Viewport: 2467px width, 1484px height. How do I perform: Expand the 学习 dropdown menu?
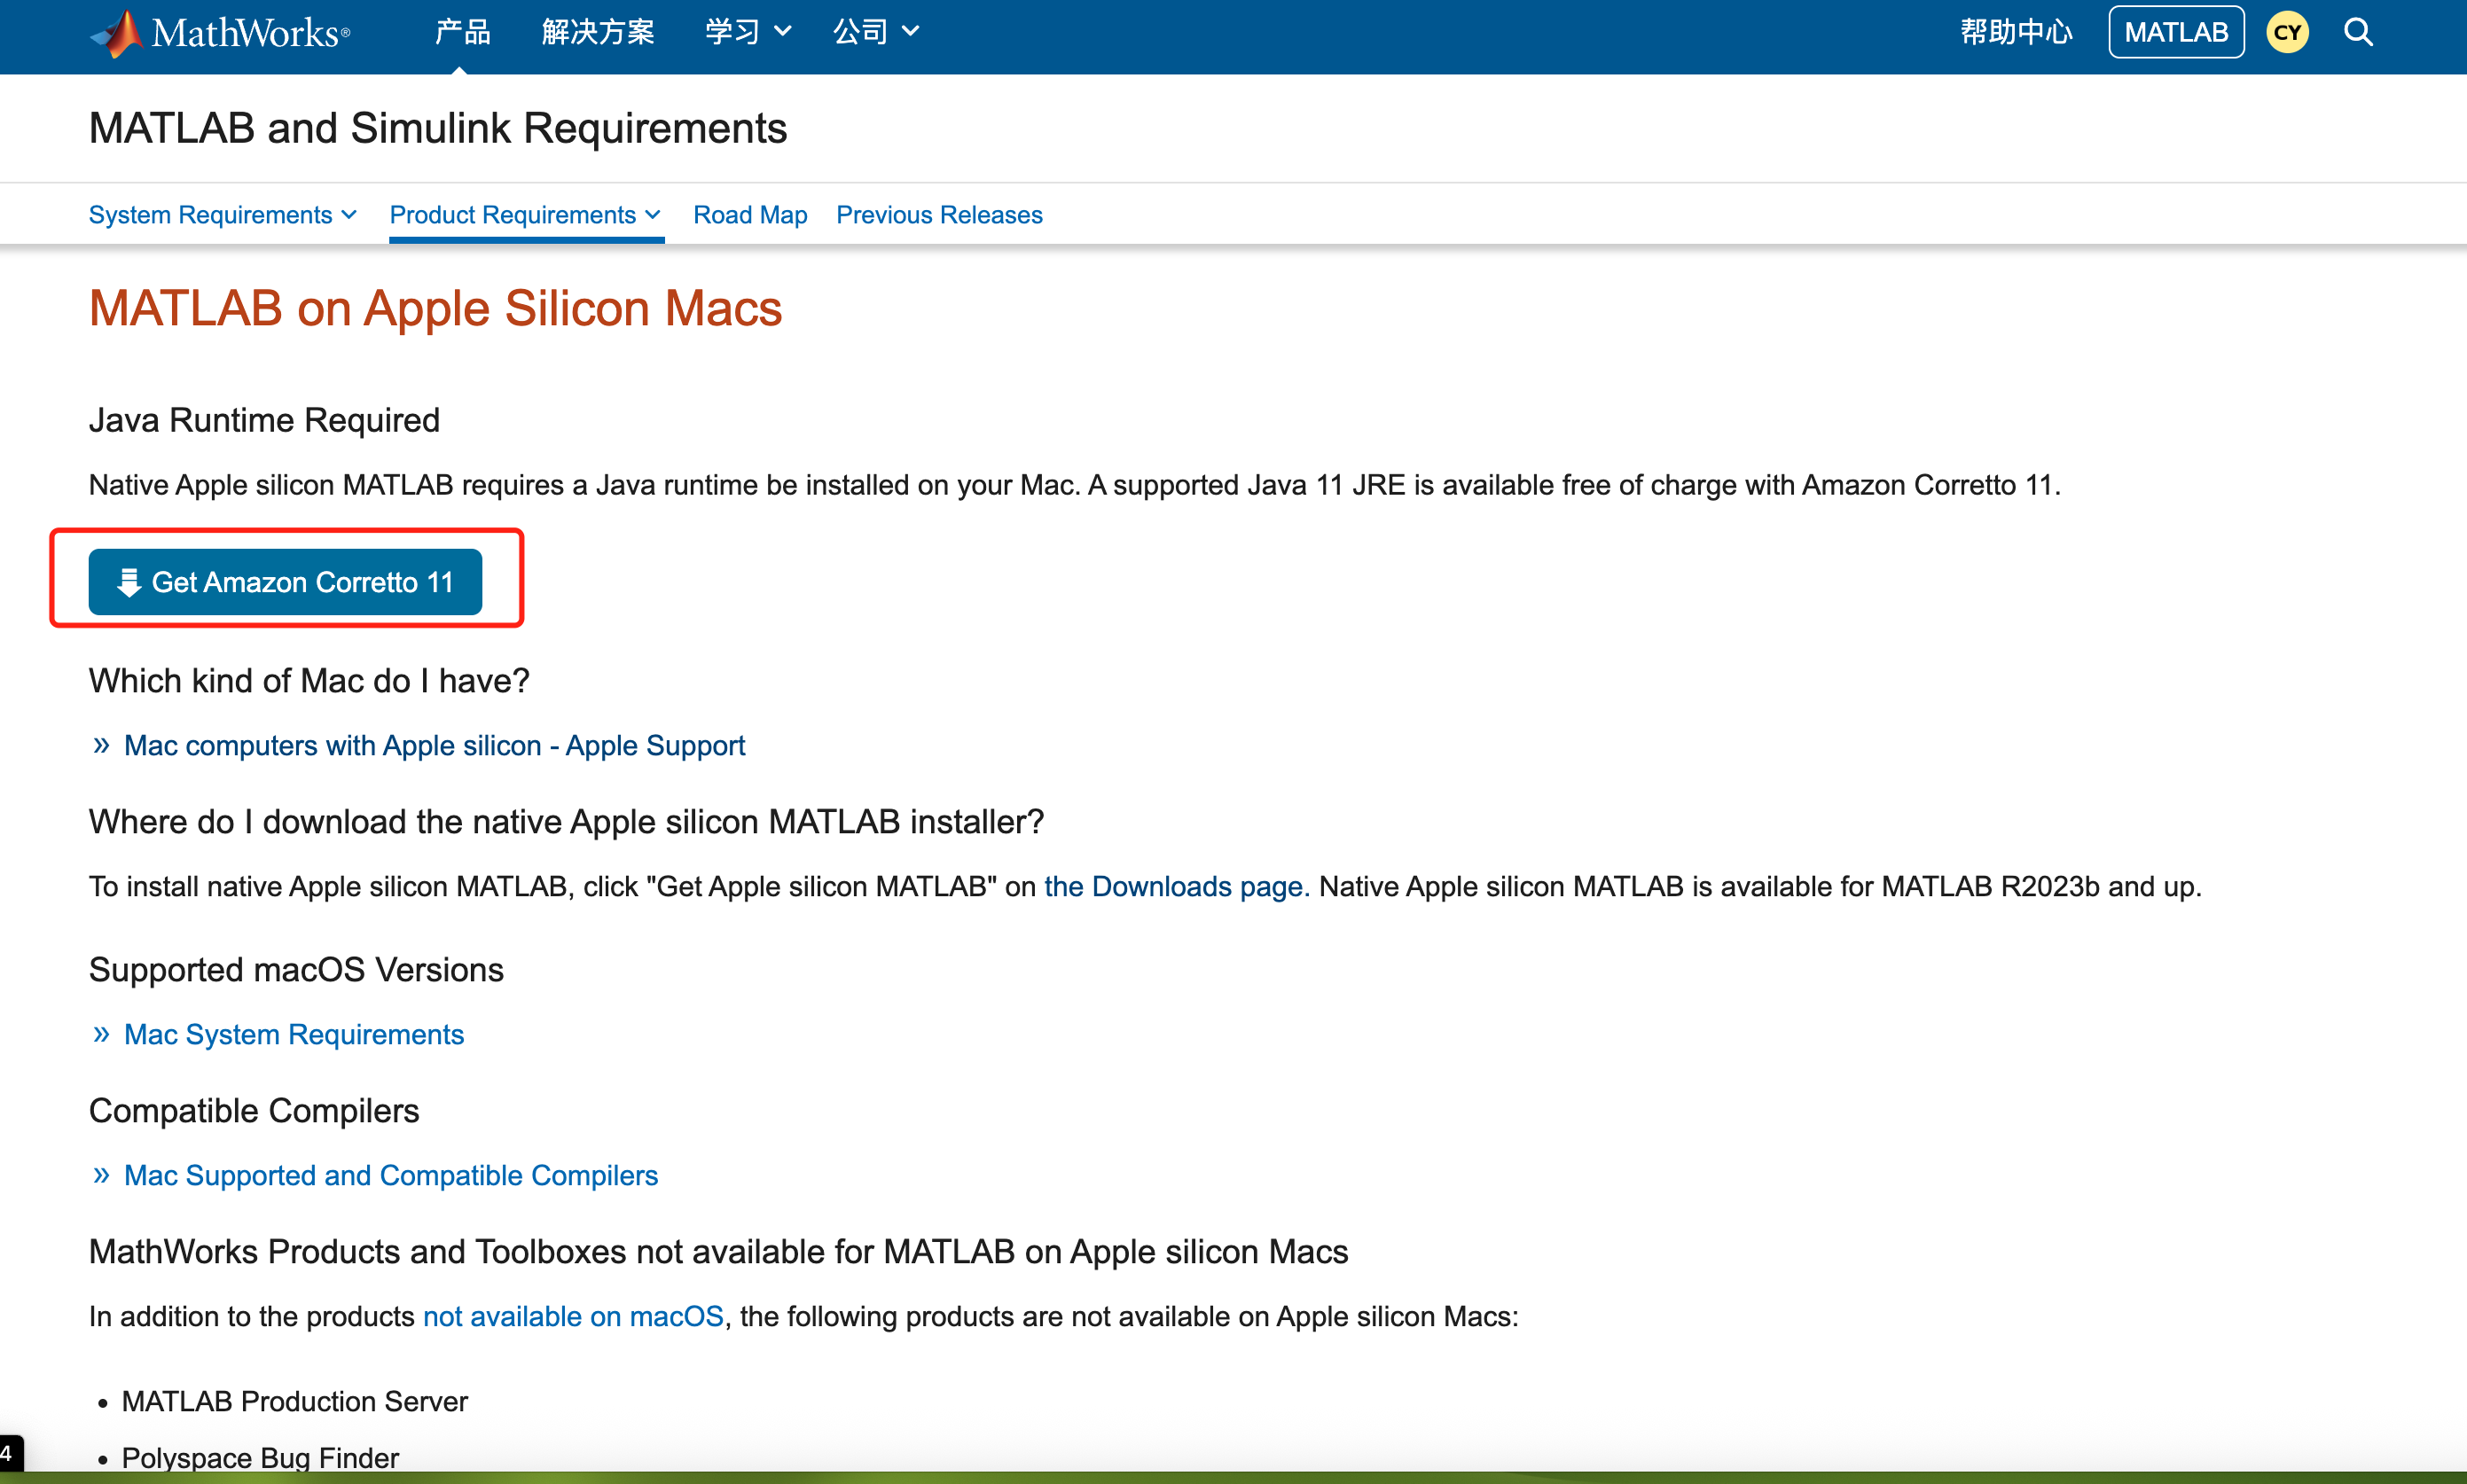coord(748,32)
